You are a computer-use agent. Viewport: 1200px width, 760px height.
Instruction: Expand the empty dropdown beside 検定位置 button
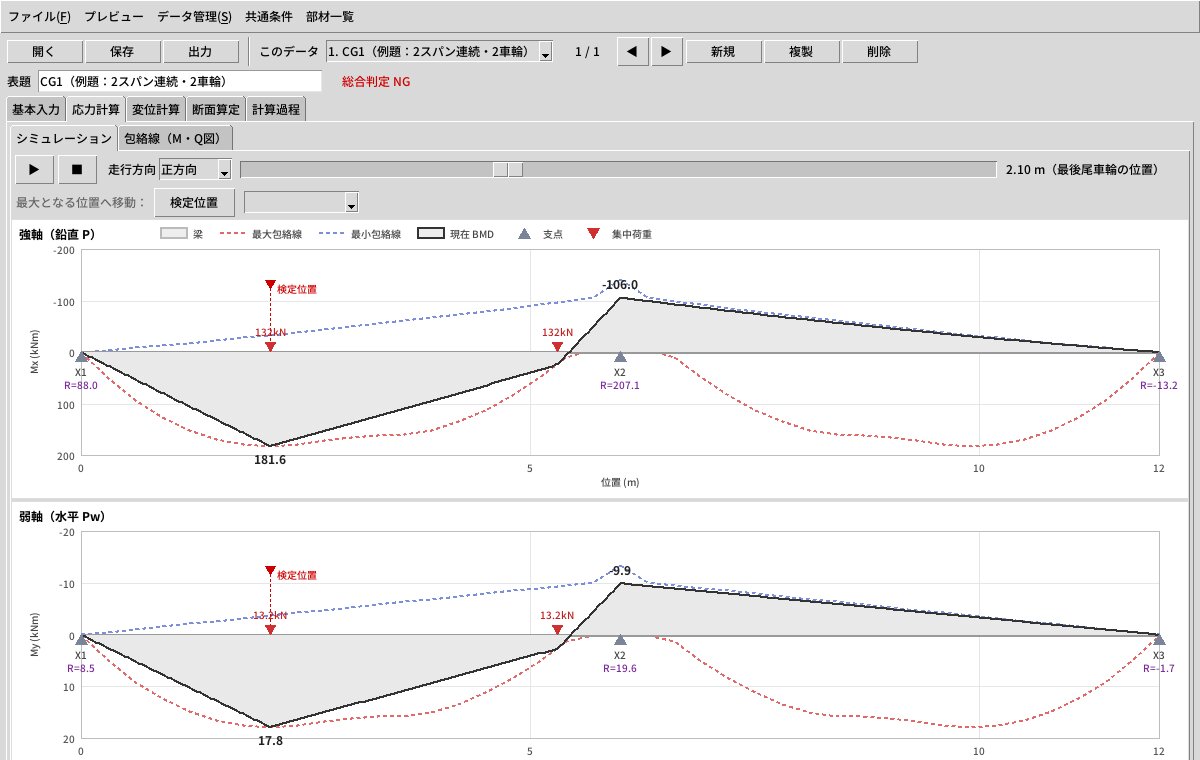[x=301, y=203]
